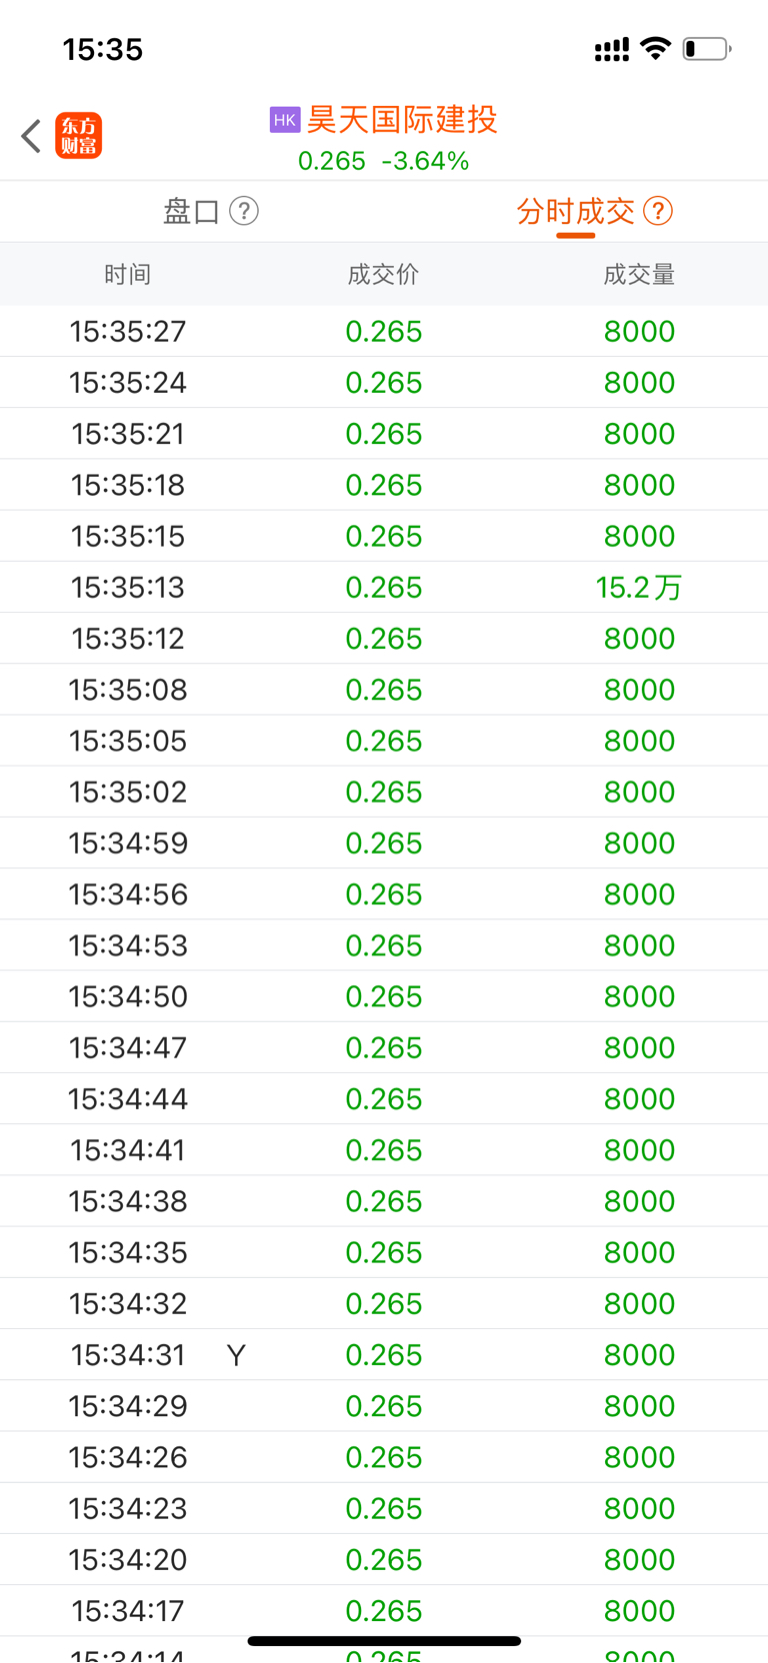Tap the home indicator bar
The image size is (768, 1663).
click(x=384, y=1641)
